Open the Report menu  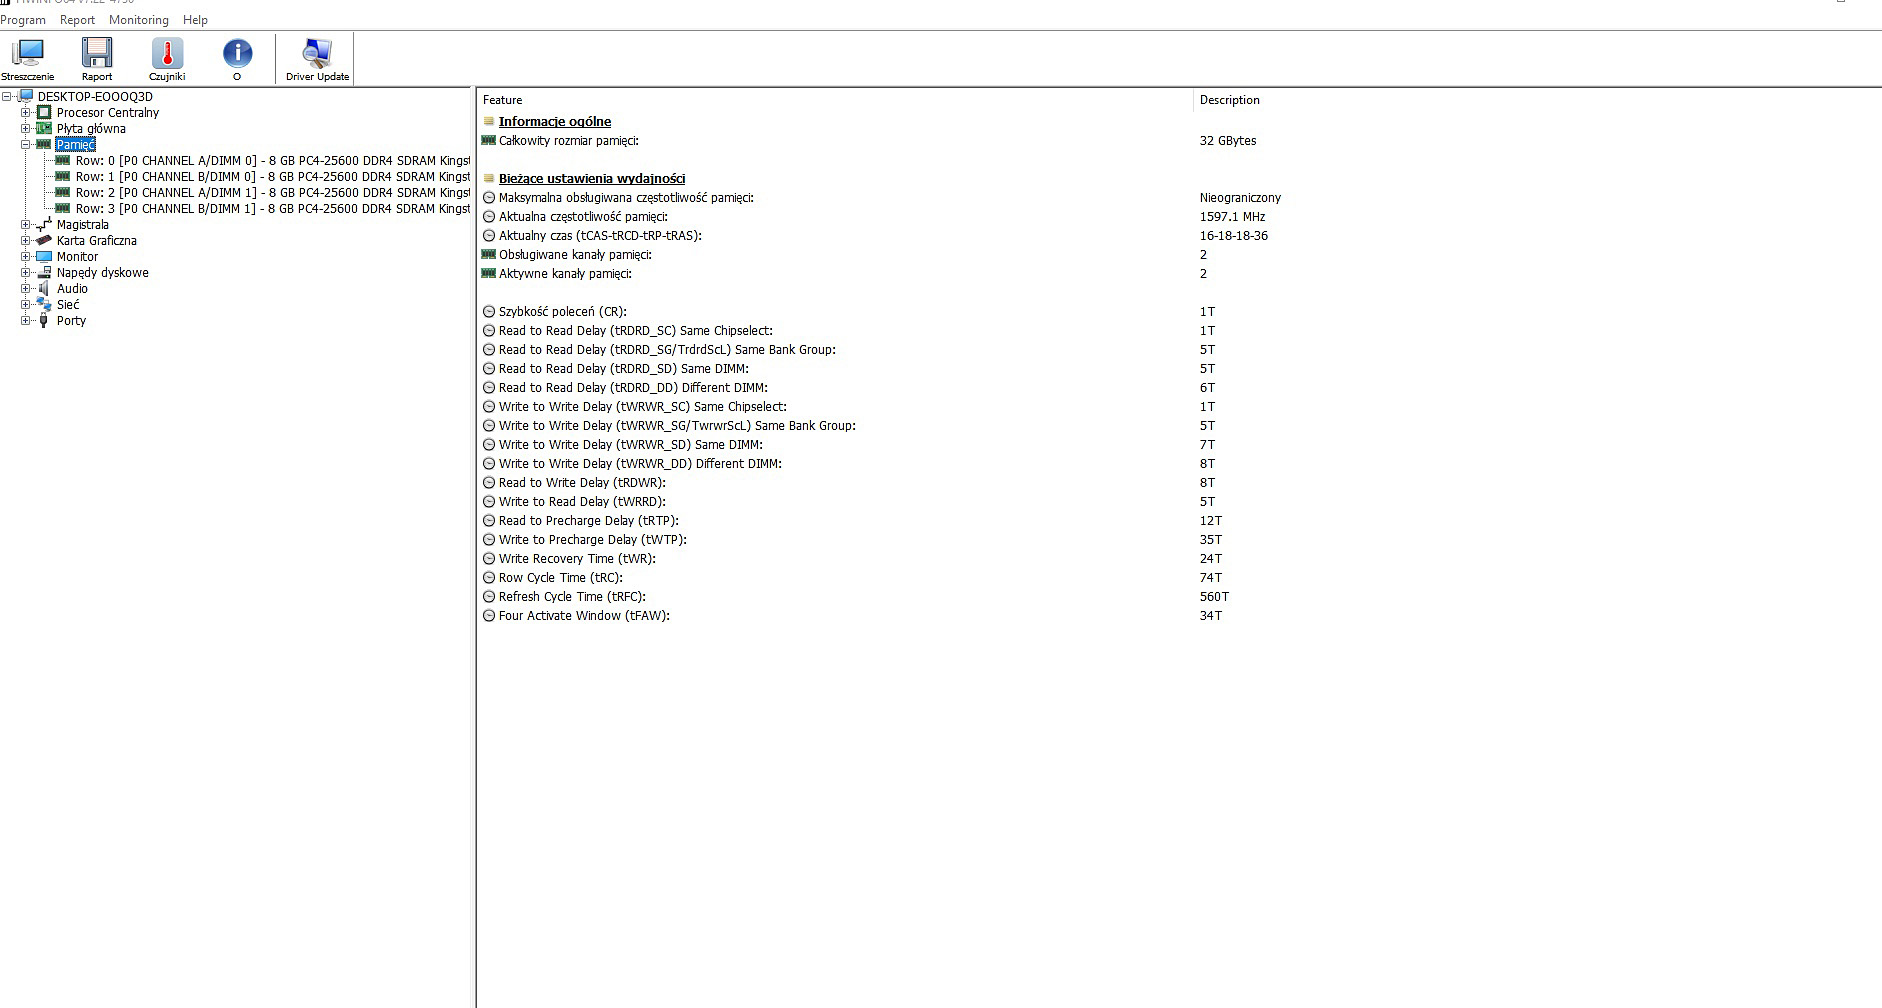tap(77, 20)
